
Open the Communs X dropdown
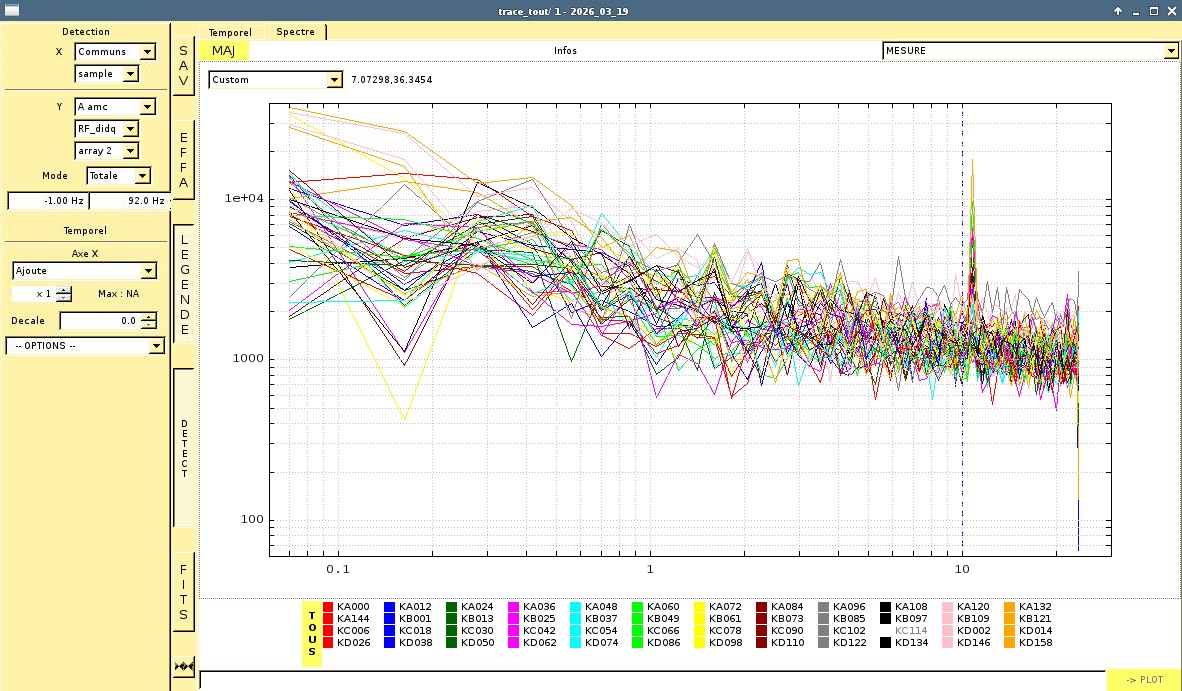(x=115, y=52)
